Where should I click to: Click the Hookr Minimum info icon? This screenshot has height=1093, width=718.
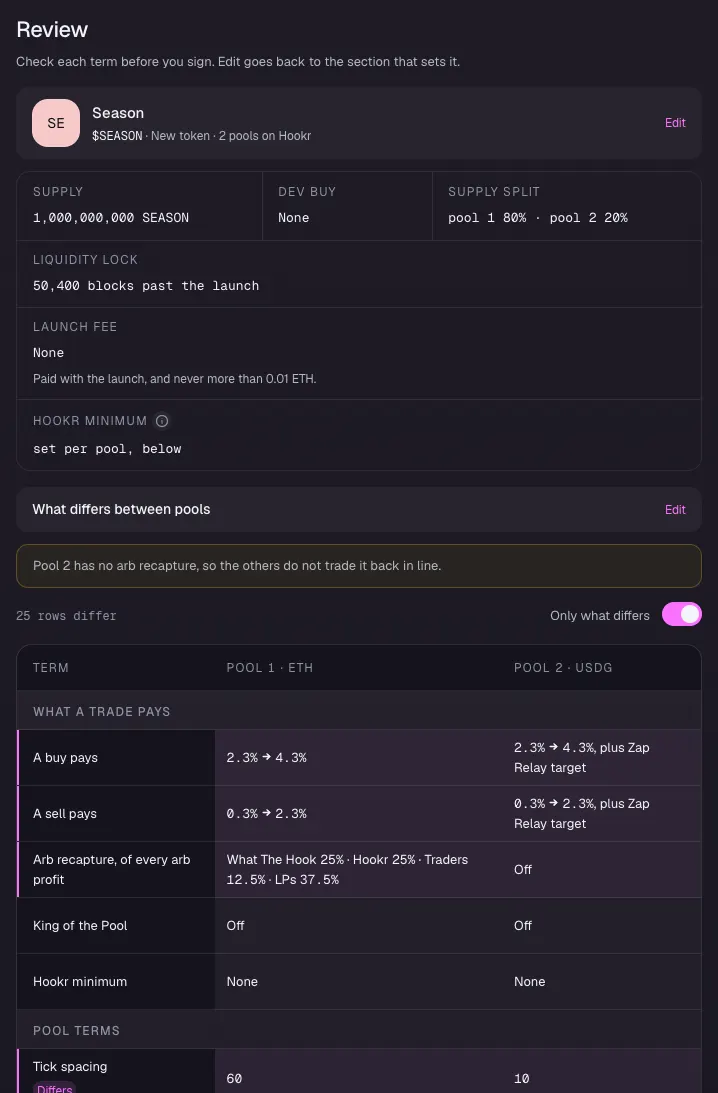[162, 421]
